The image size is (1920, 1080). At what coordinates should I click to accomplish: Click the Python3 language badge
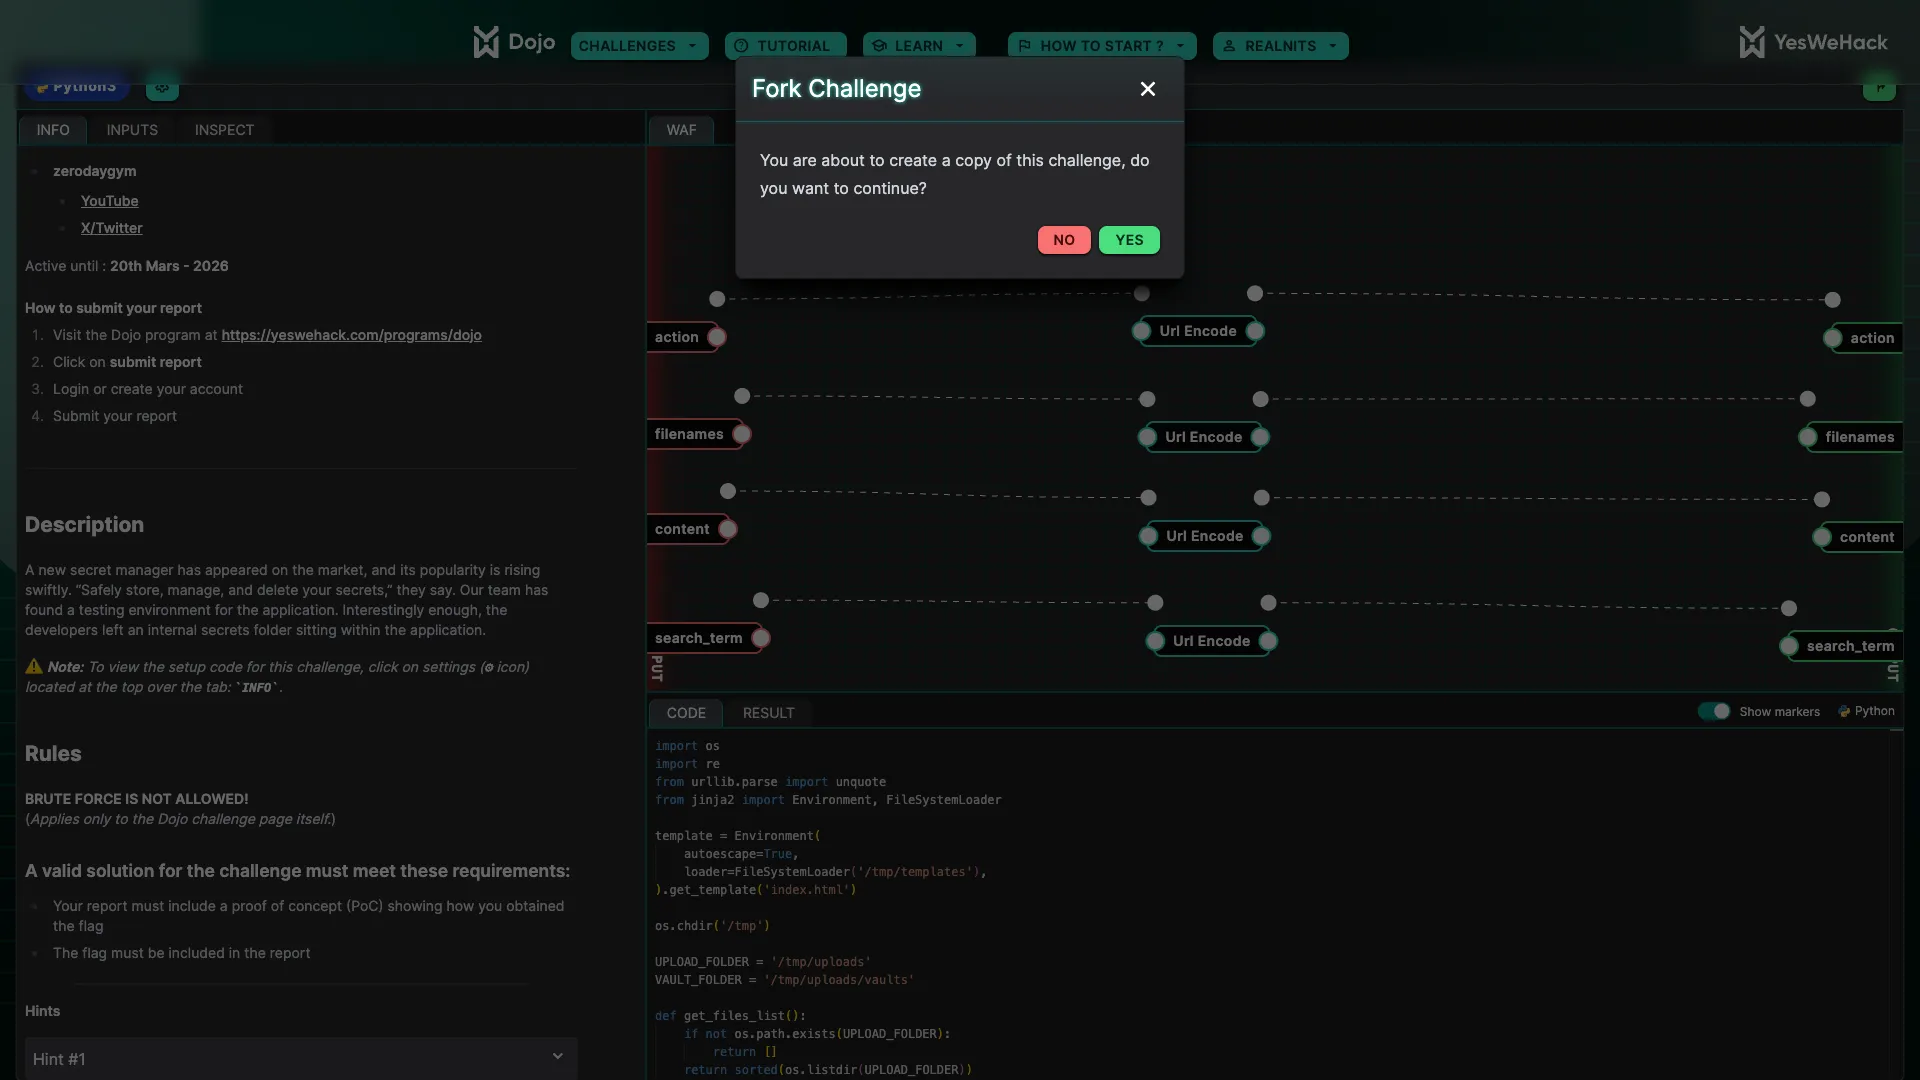click(x=77, y=87)
